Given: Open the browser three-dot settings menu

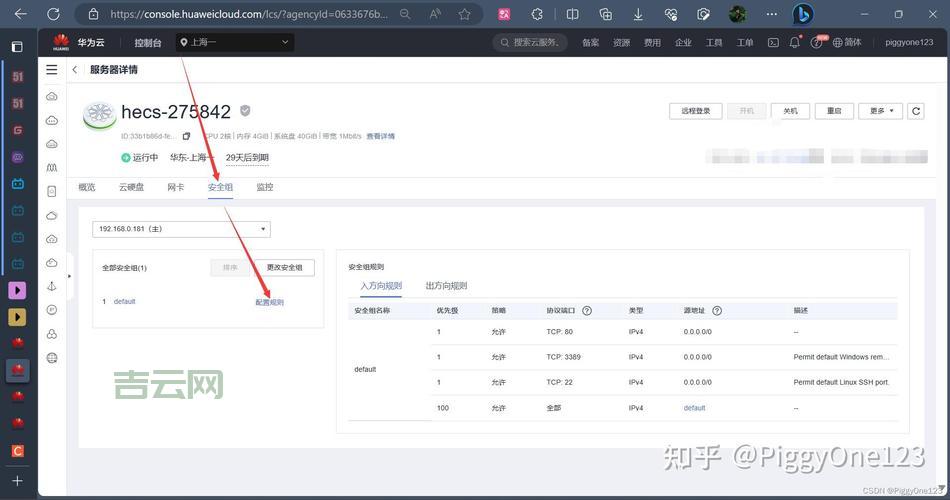Looking at the screenshot, I should coord(771,14).
